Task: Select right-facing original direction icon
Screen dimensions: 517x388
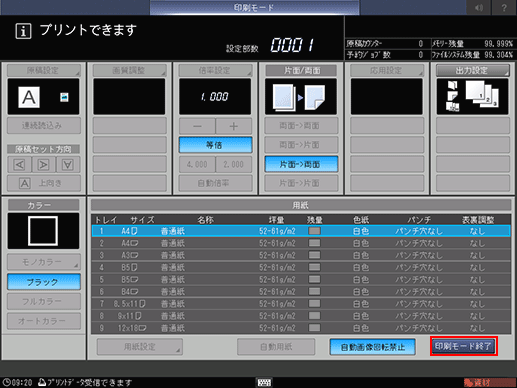Action: point(44,165)
